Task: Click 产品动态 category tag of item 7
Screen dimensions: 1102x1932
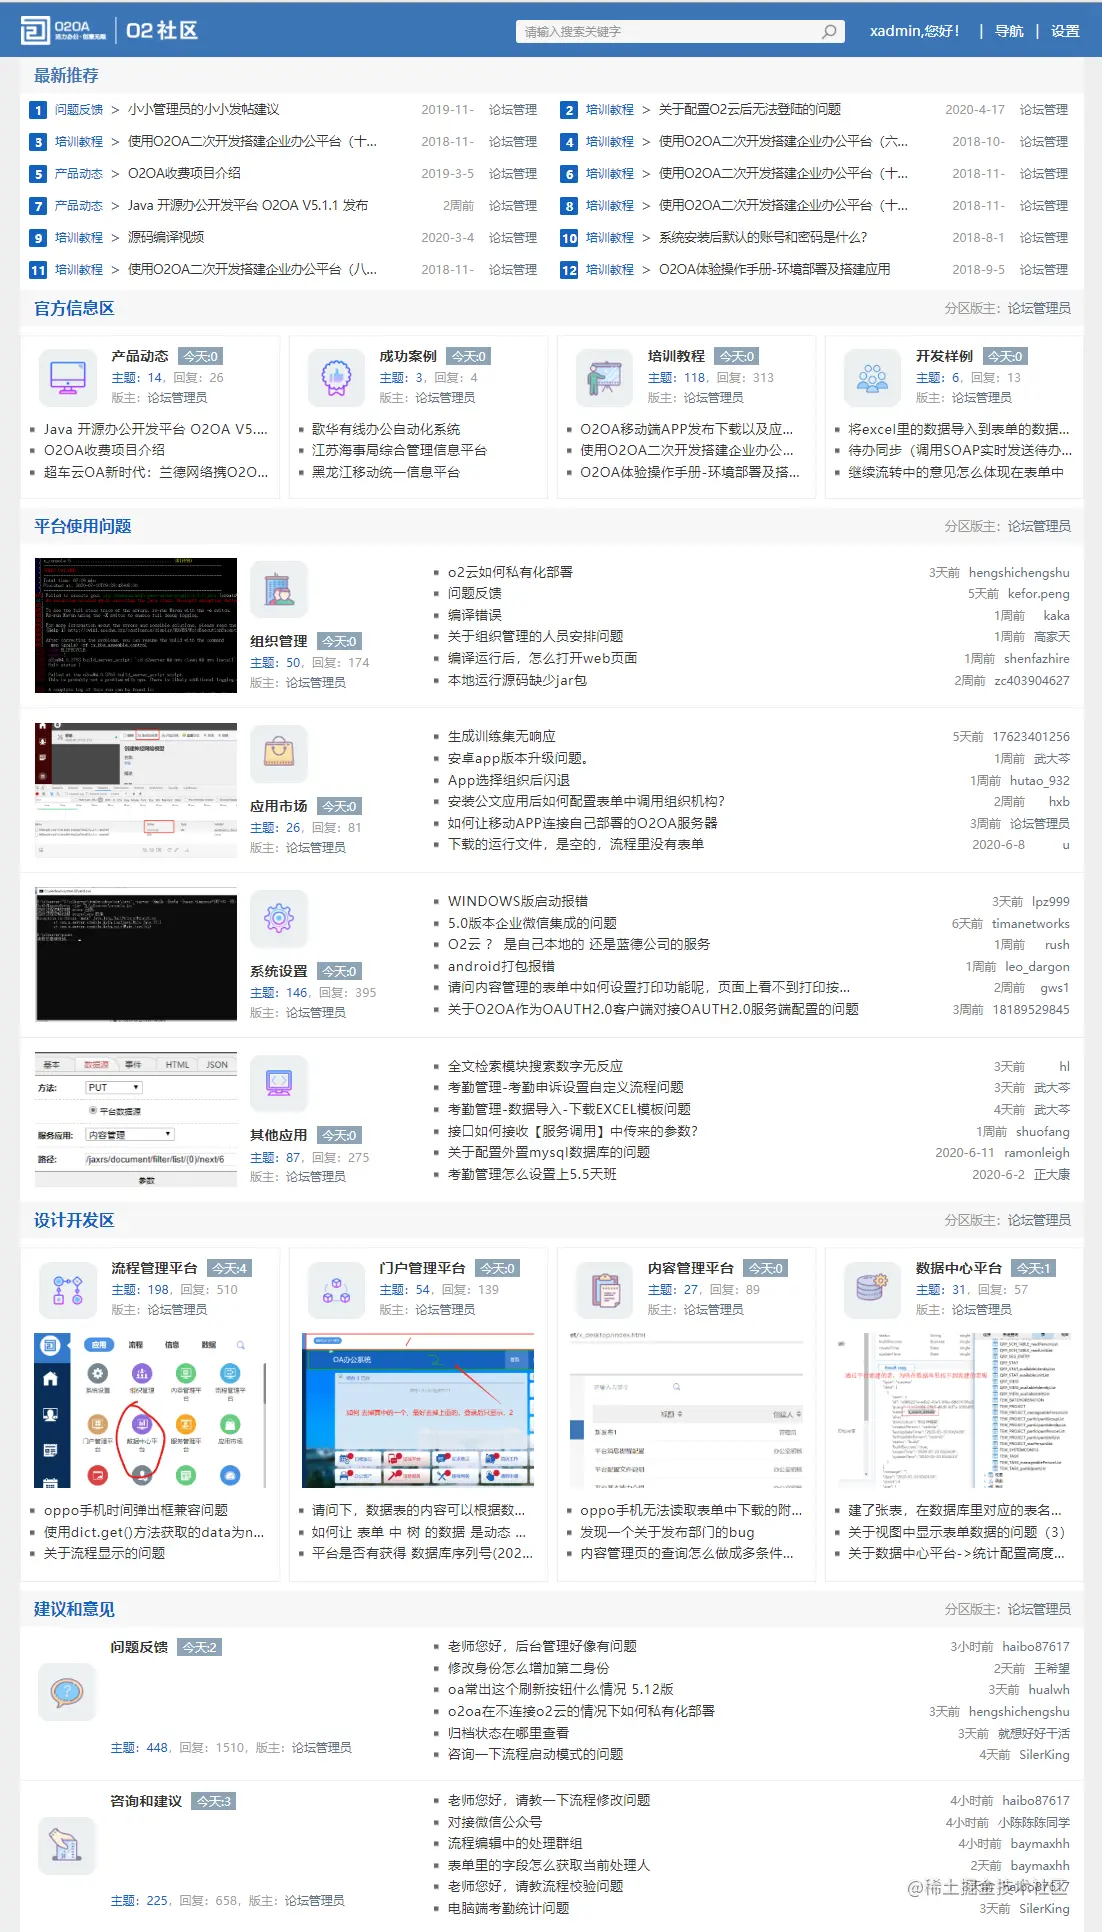Action: click(79, 206)
